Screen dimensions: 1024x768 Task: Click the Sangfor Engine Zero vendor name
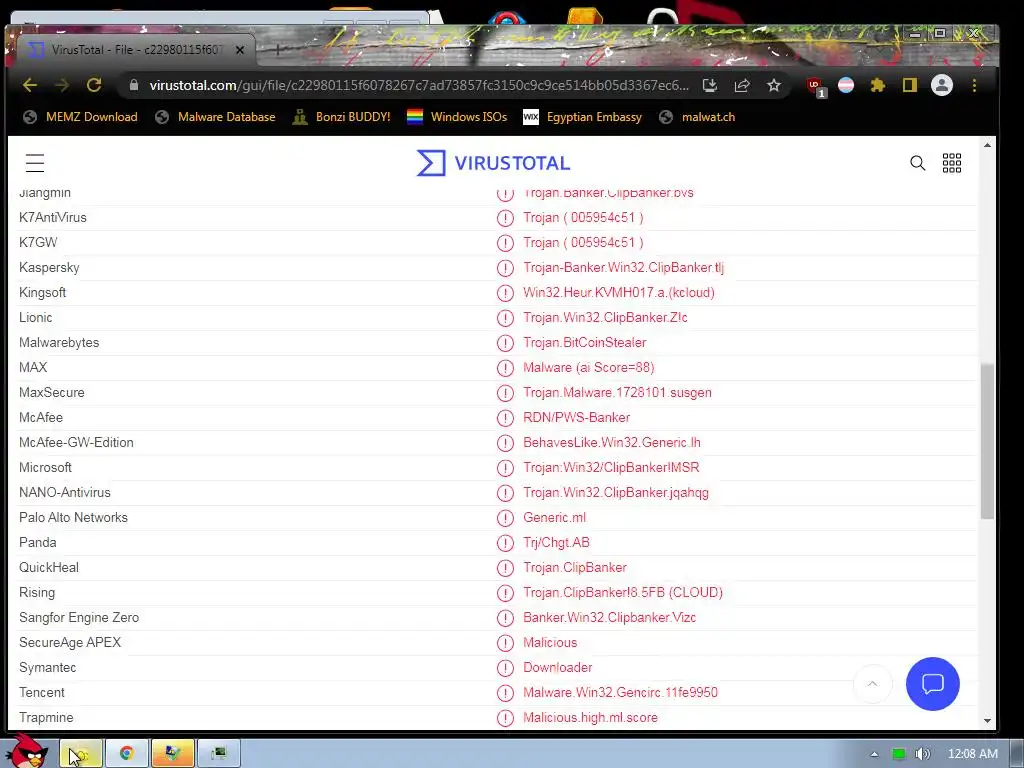[x=79, y=617]
